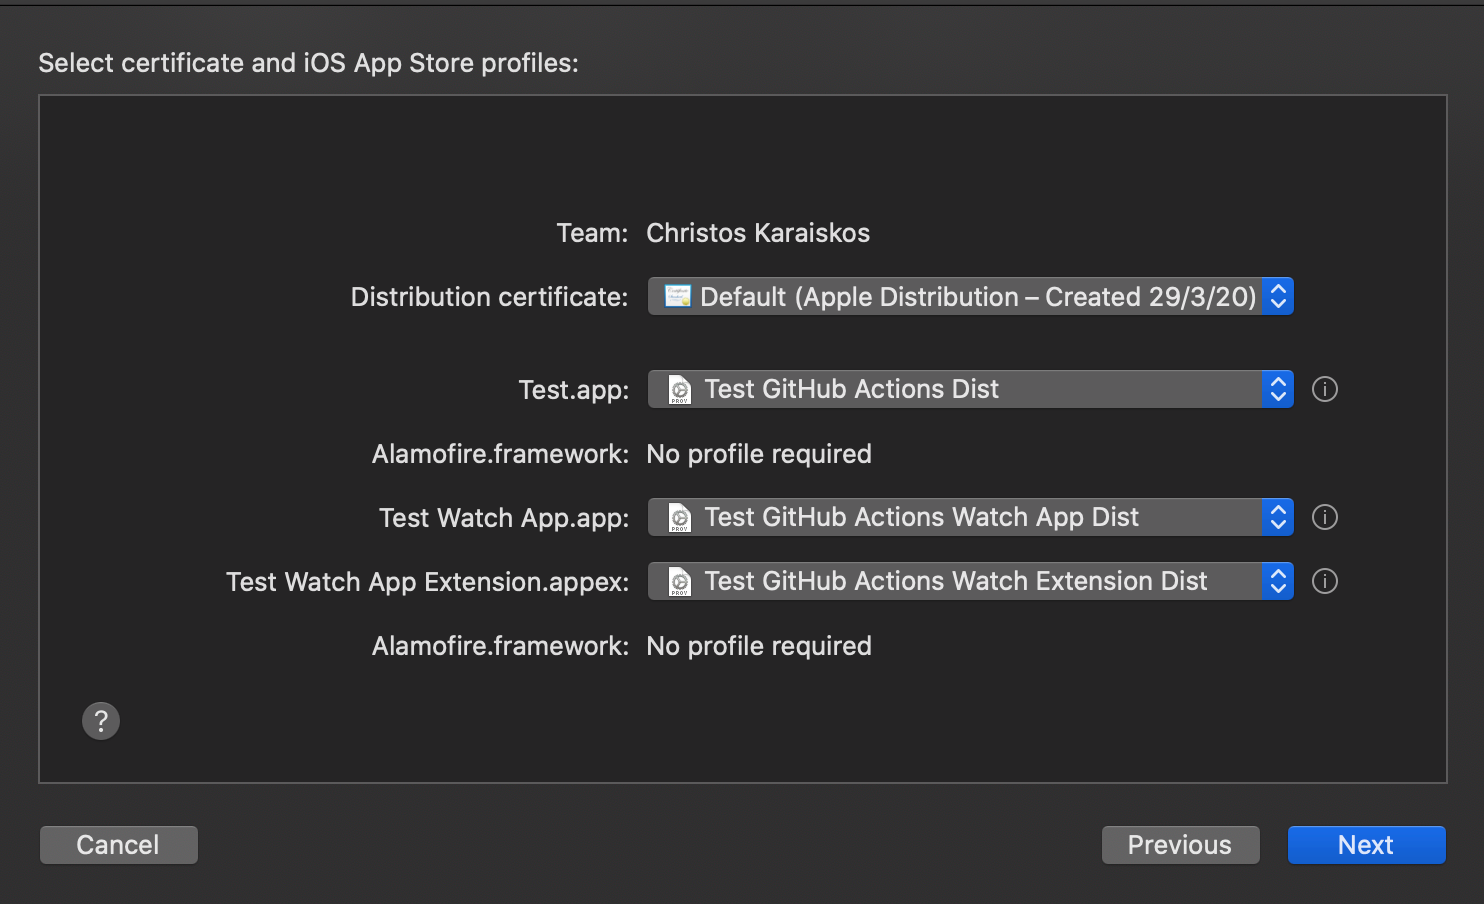Click the help question mark icon
1484x904 pixels.
point(100,720)
